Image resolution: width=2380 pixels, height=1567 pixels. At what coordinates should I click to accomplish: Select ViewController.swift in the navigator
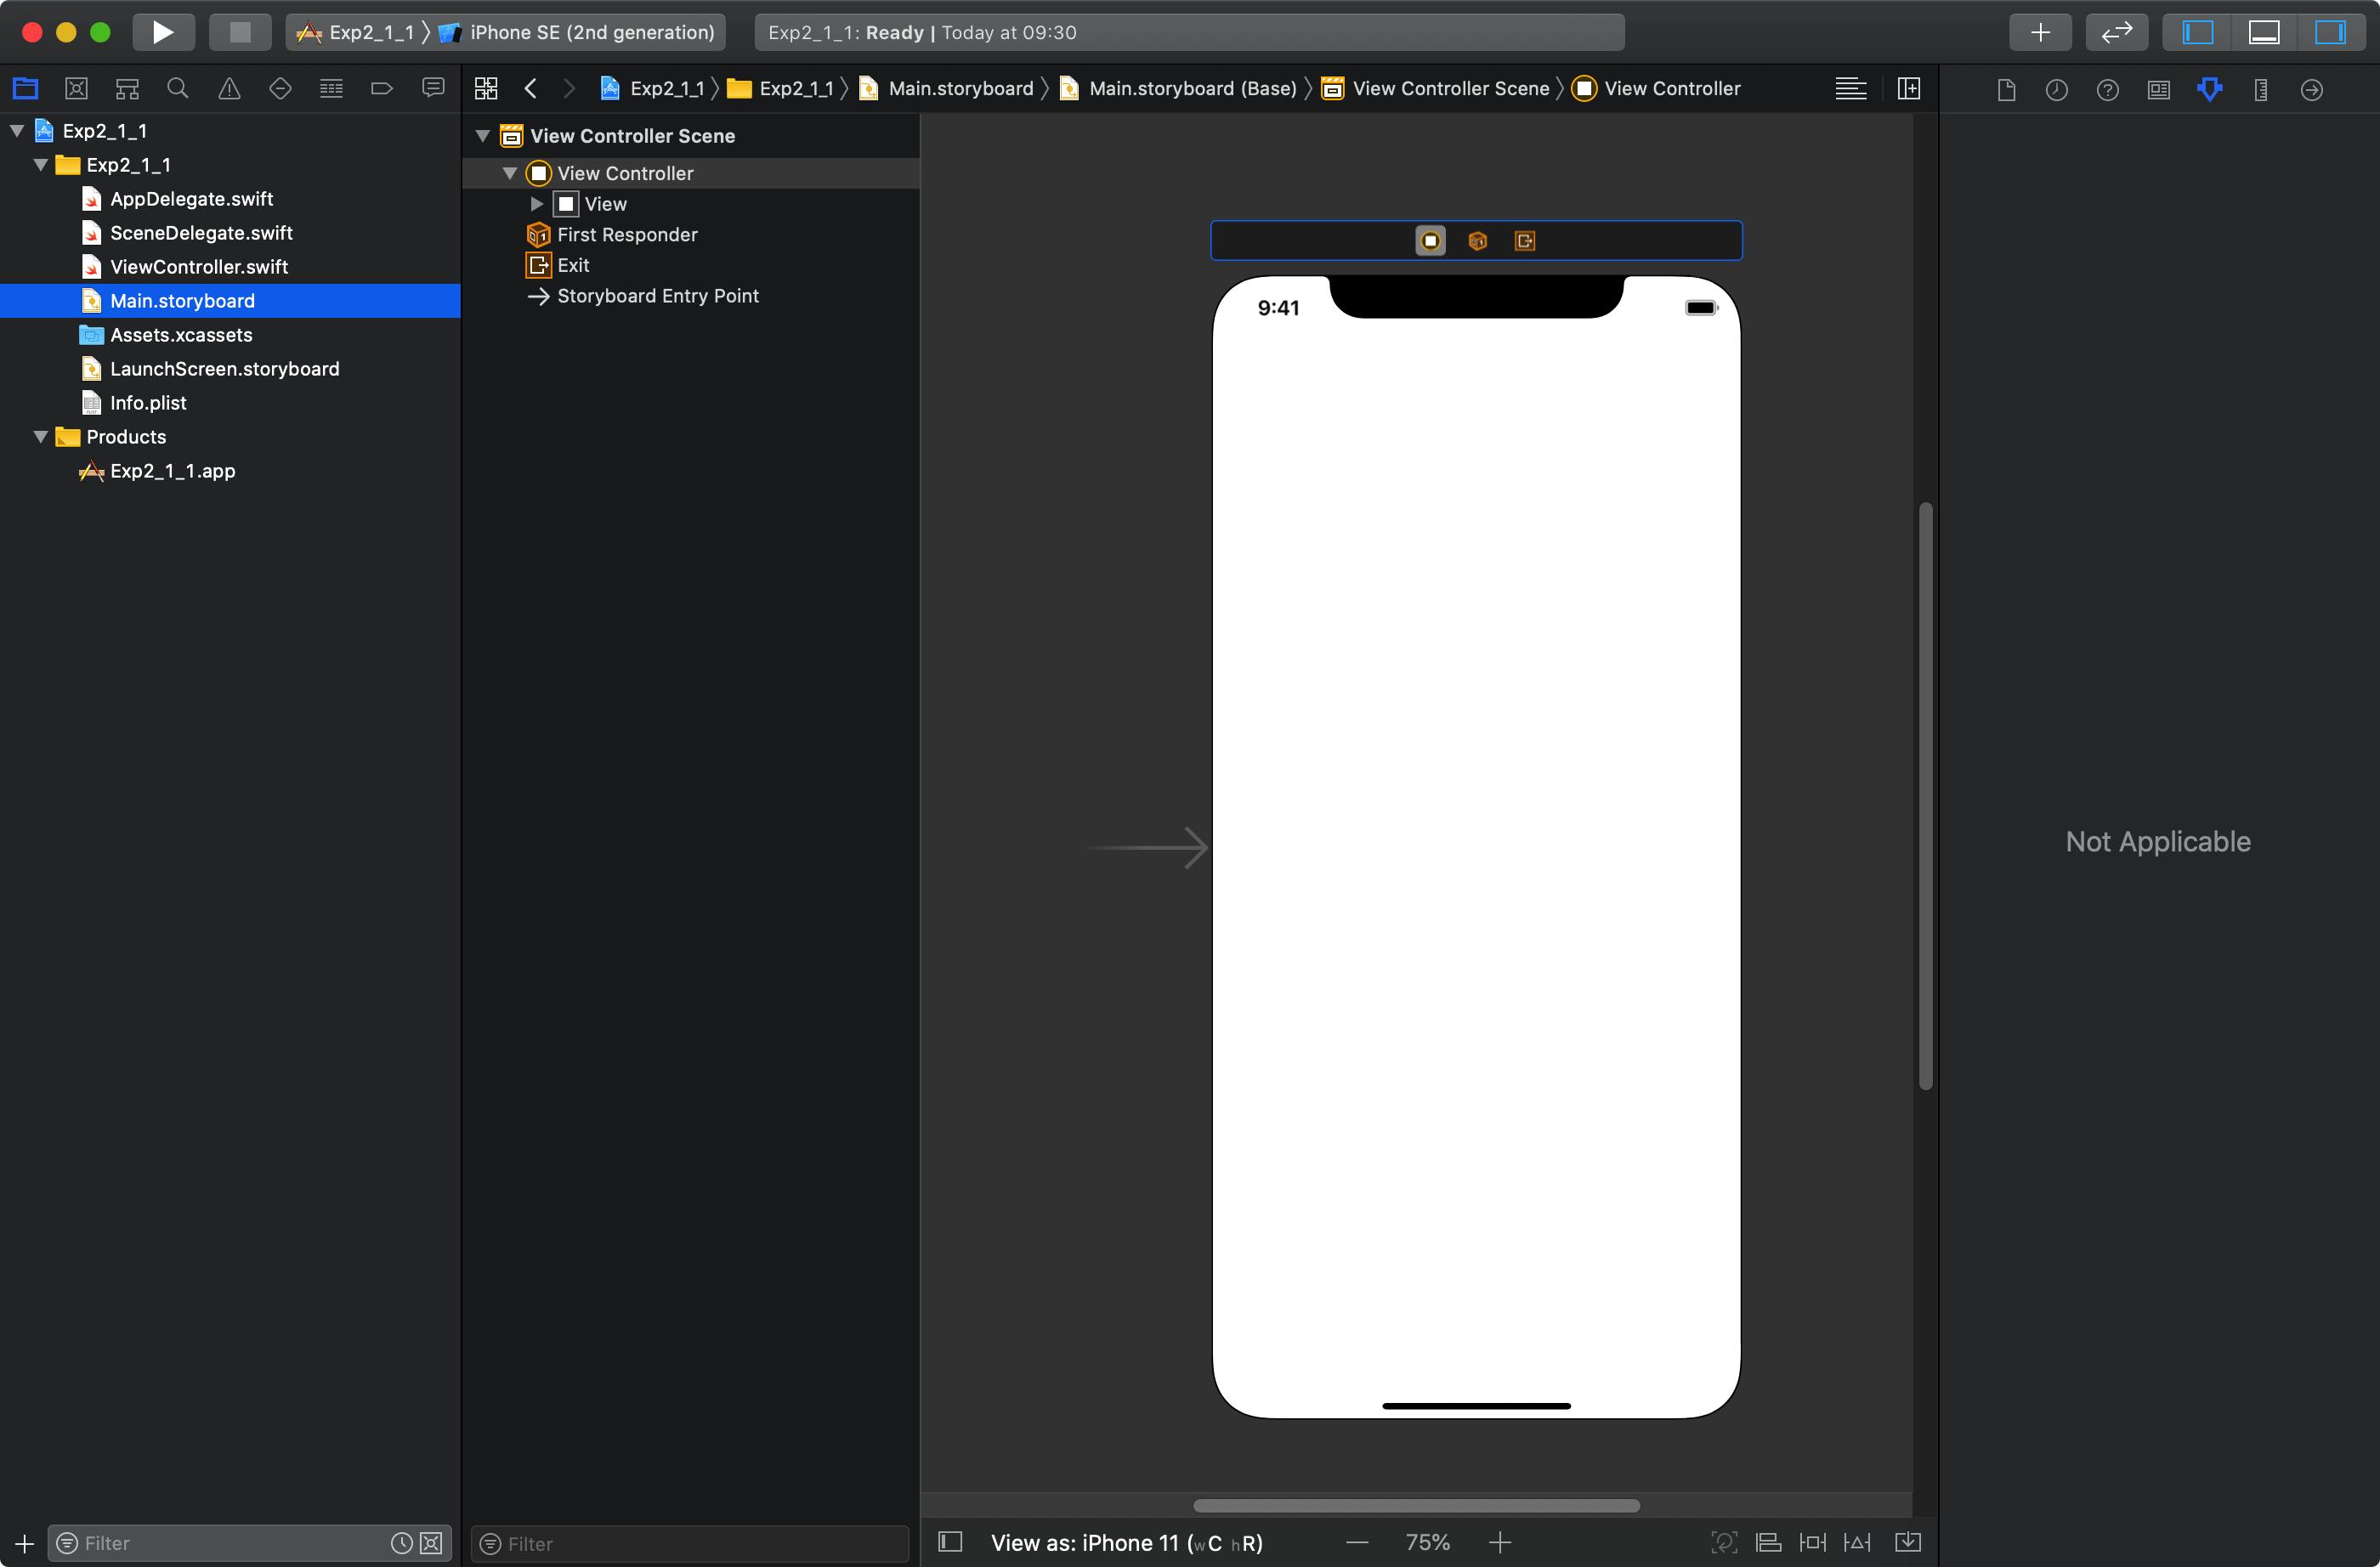click(x=199, y=267)
